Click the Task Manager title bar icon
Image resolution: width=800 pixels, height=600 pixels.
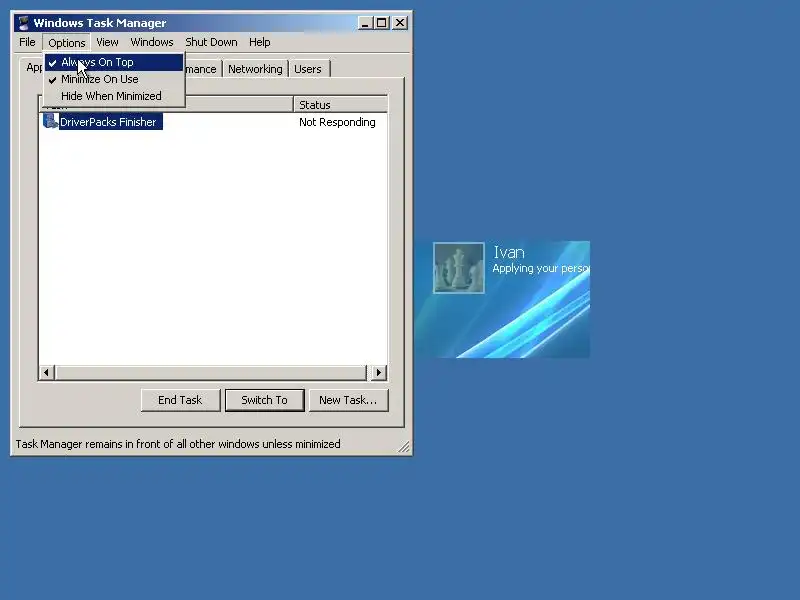coord(23,23)
